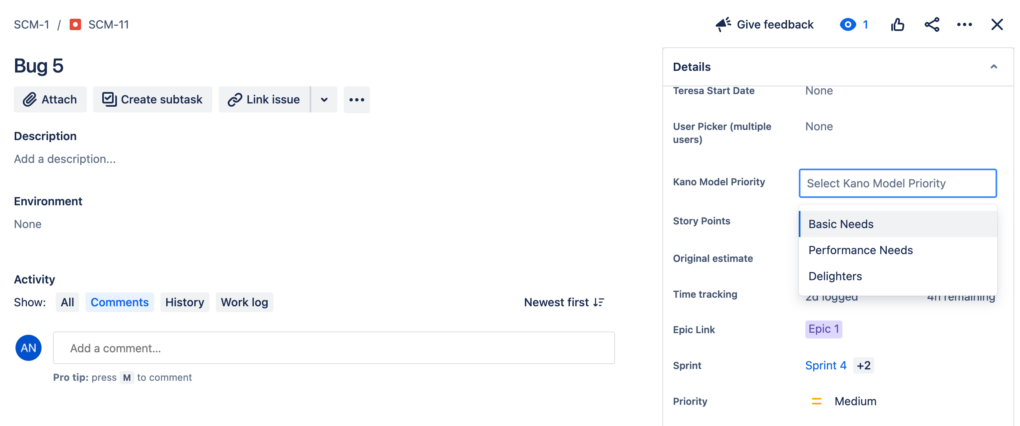Viewport: 1020px width, 426px height.
Task: Toggle Newest first sort order
Action: 564,302
